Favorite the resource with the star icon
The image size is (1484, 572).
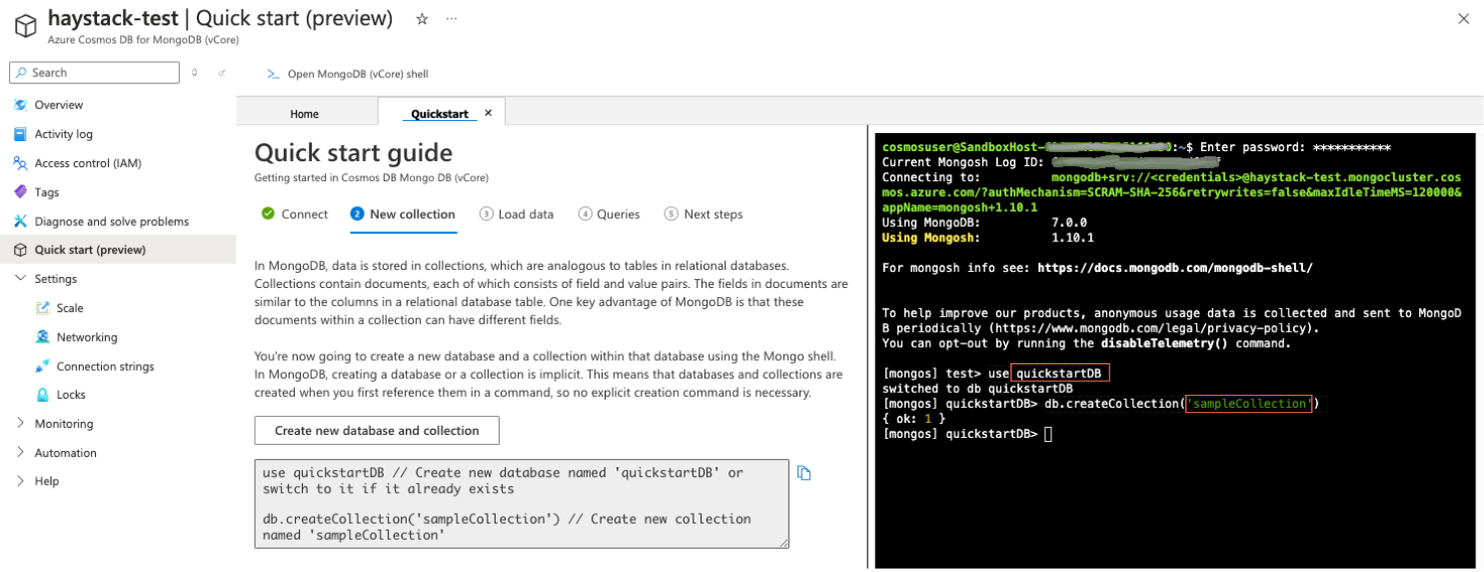point(422,19)
